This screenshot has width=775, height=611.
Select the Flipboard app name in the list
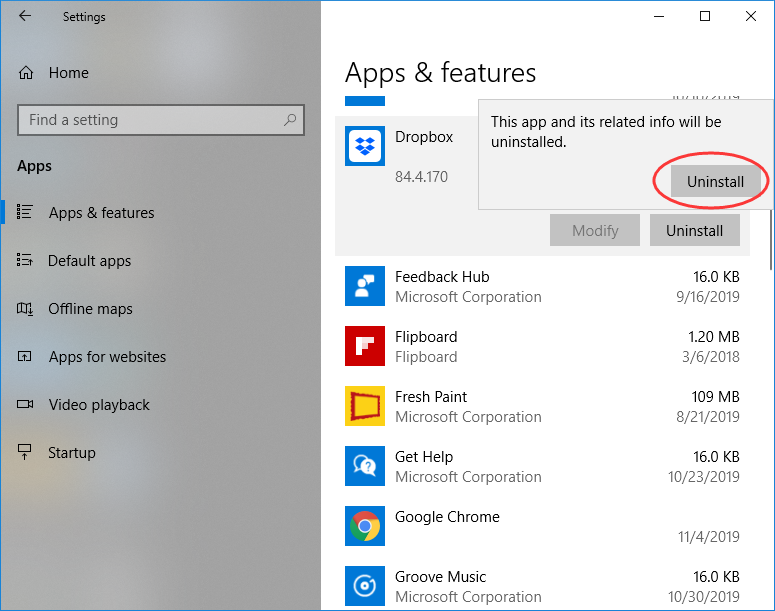tap(426, 337)
